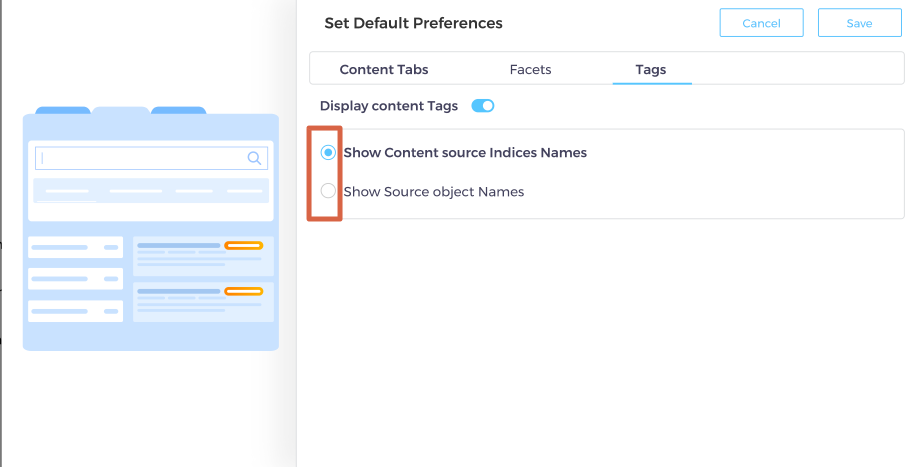Screen dimensions: 915x467
Task: Click the middle light tab of the preview illustration
Action: click(x=121, y=111)
